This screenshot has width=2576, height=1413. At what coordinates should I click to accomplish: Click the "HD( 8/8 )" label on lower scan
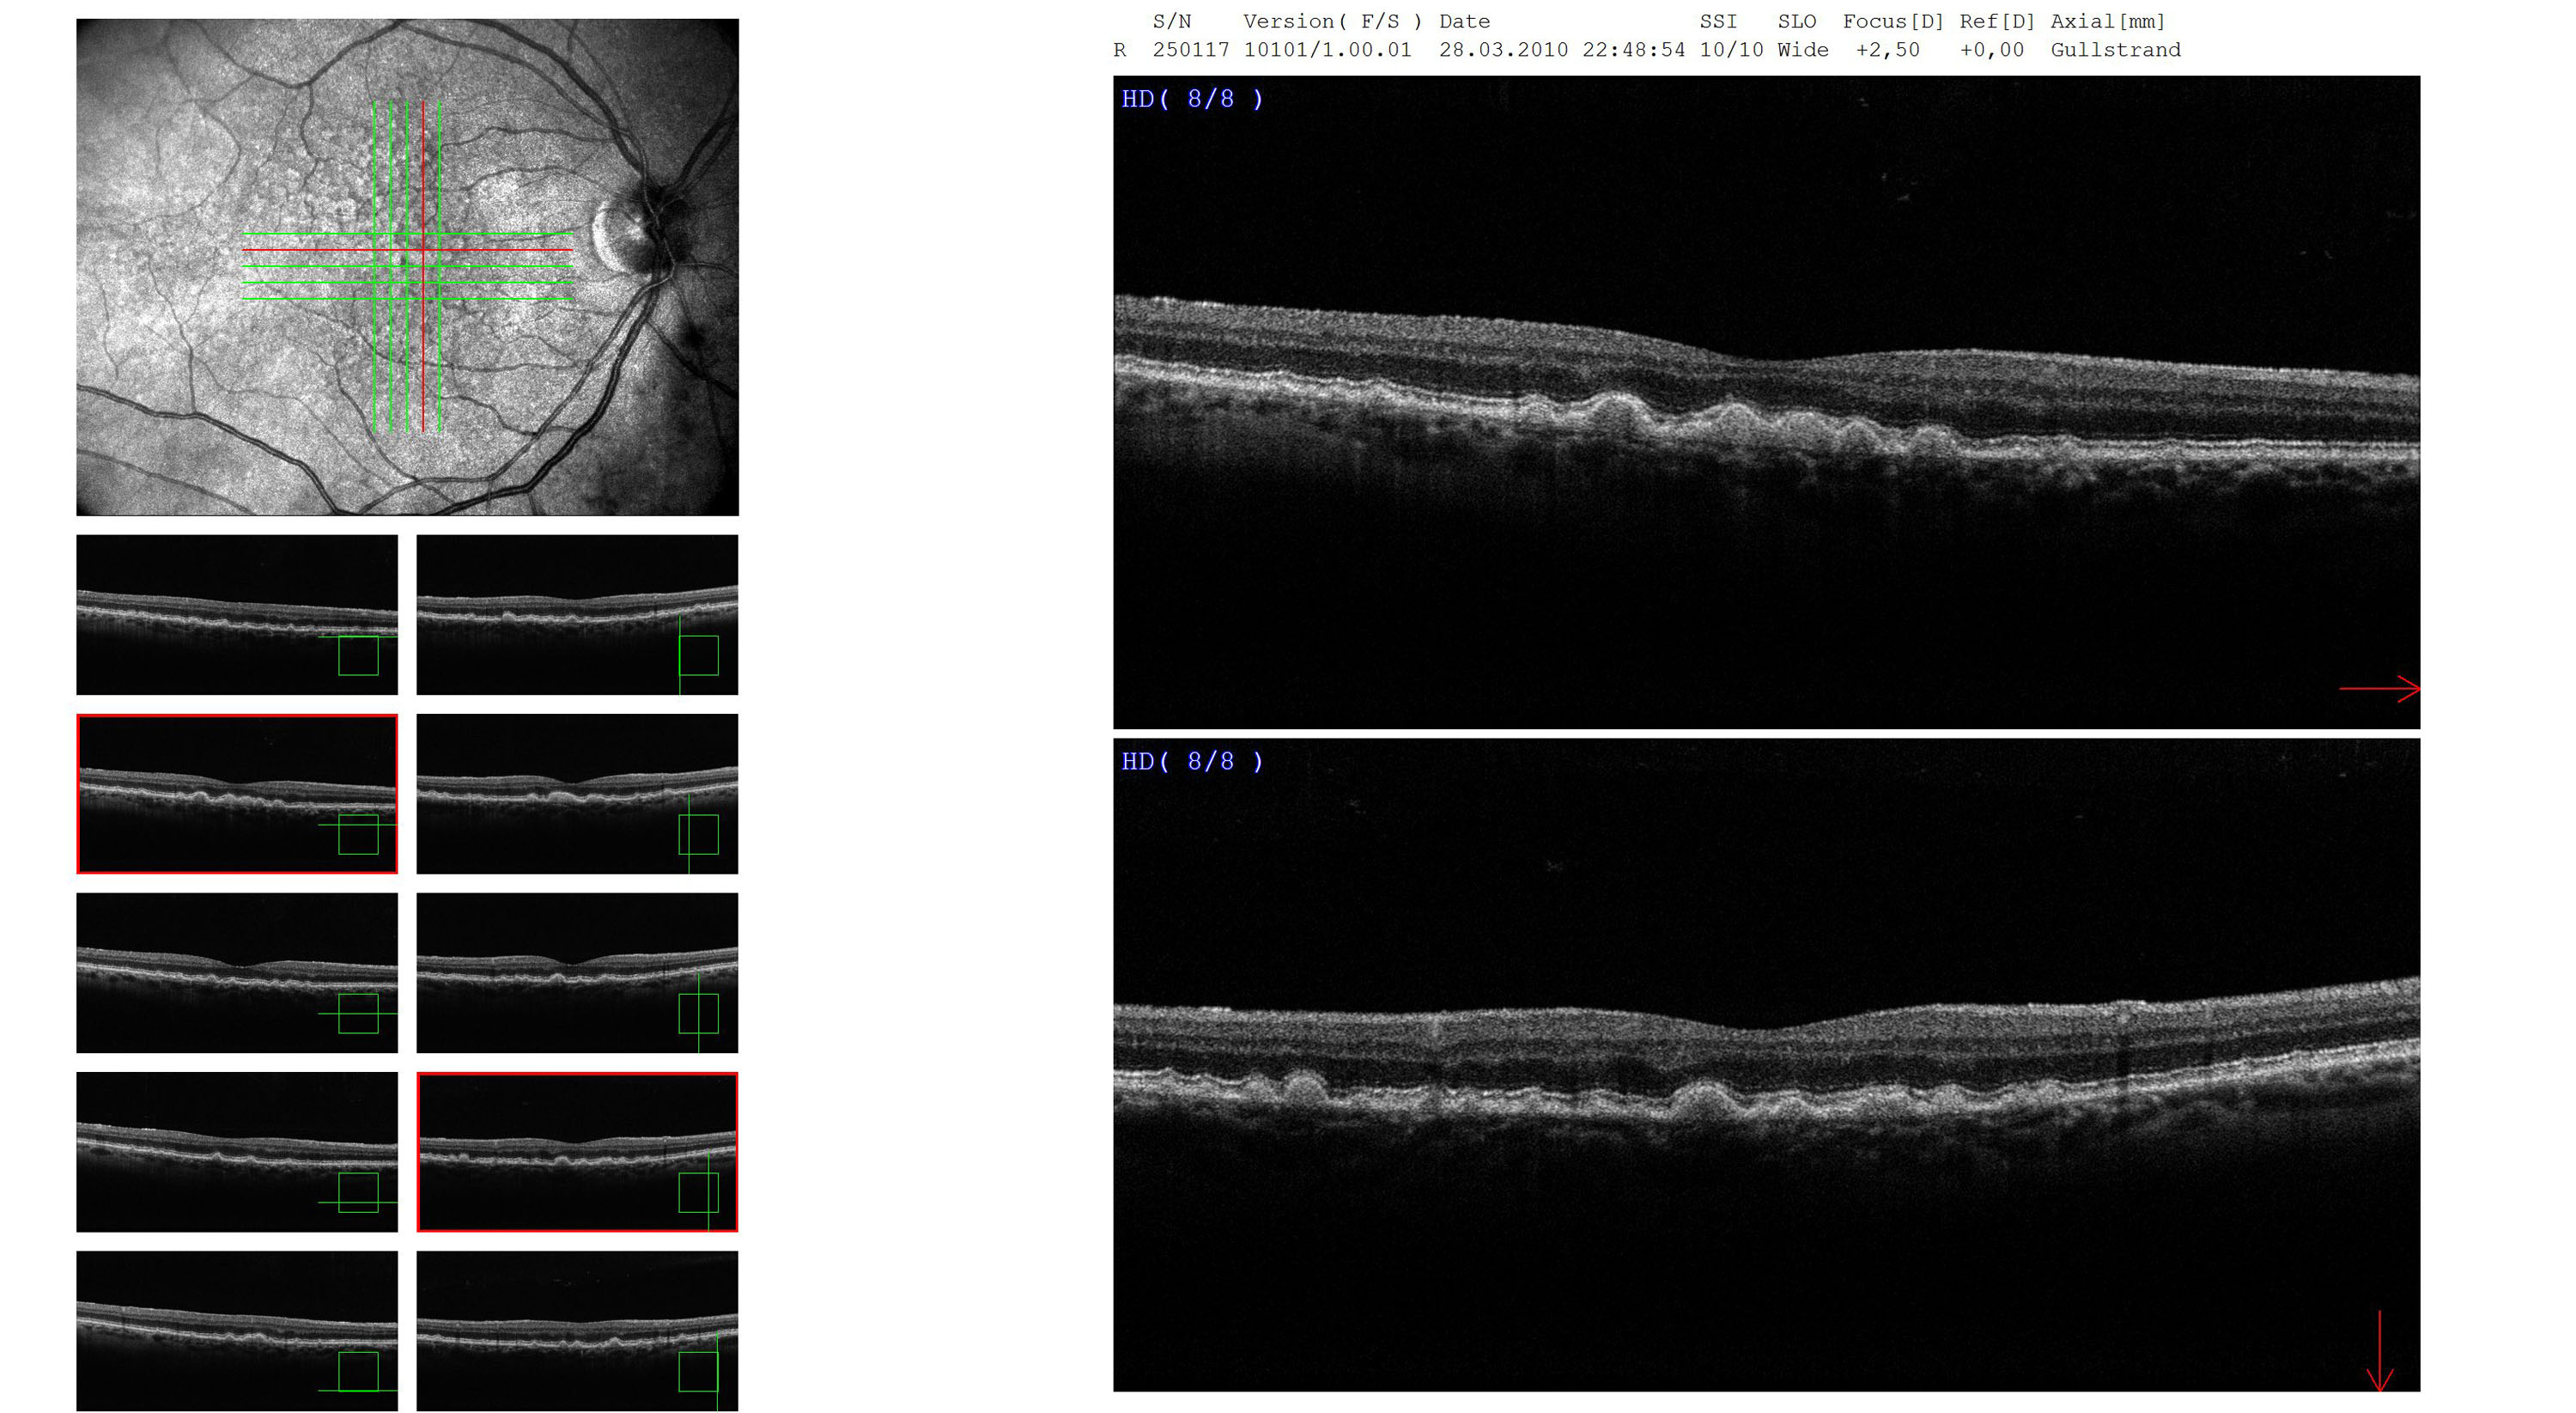[x=1192, y=761]
